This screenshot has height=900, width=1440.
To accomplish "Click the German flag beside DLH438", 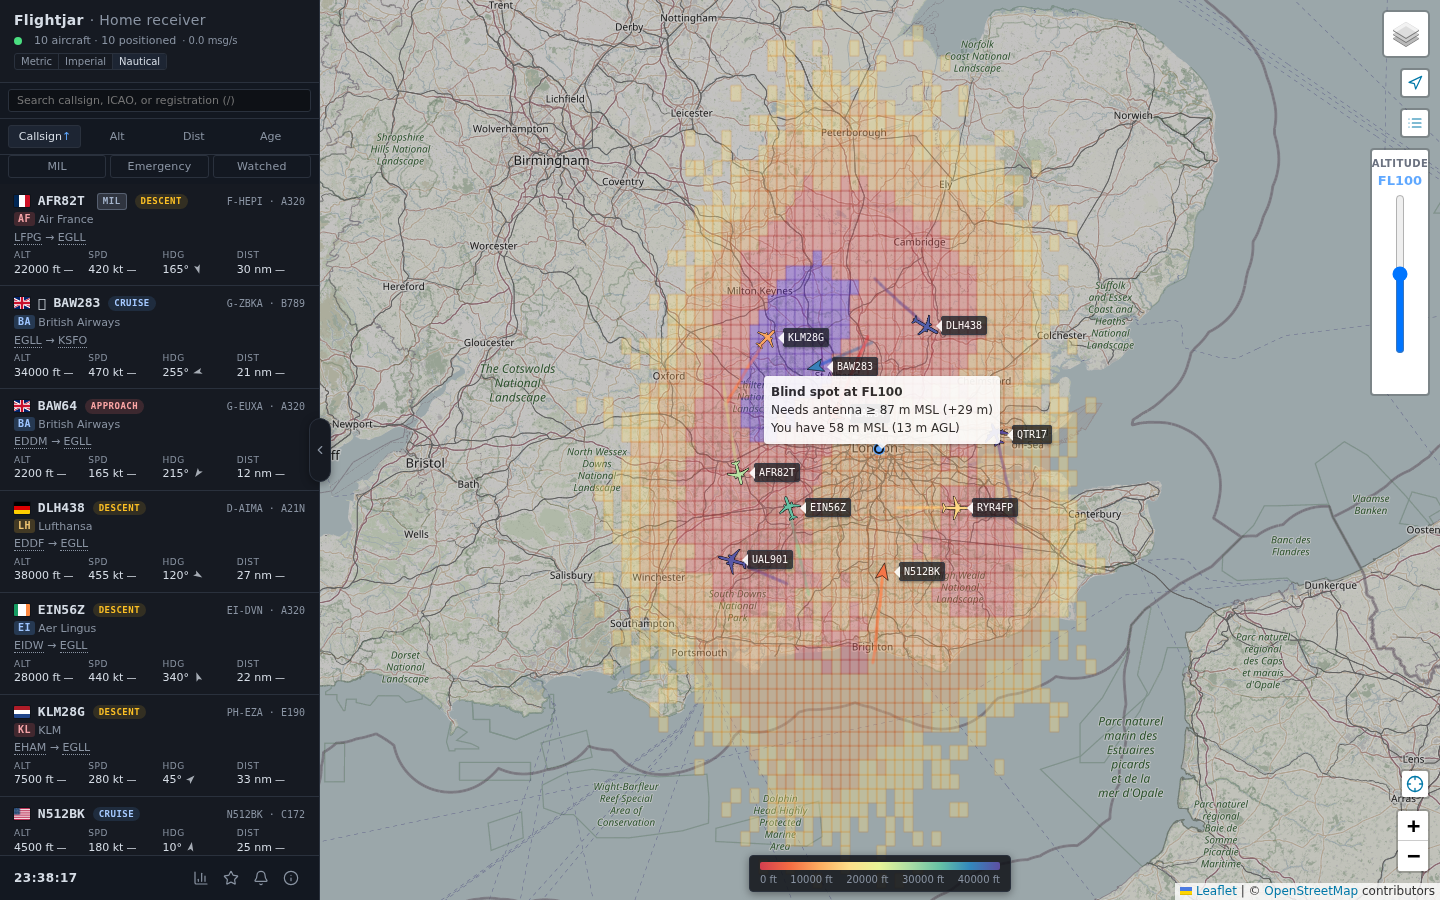I will (22, 508).
